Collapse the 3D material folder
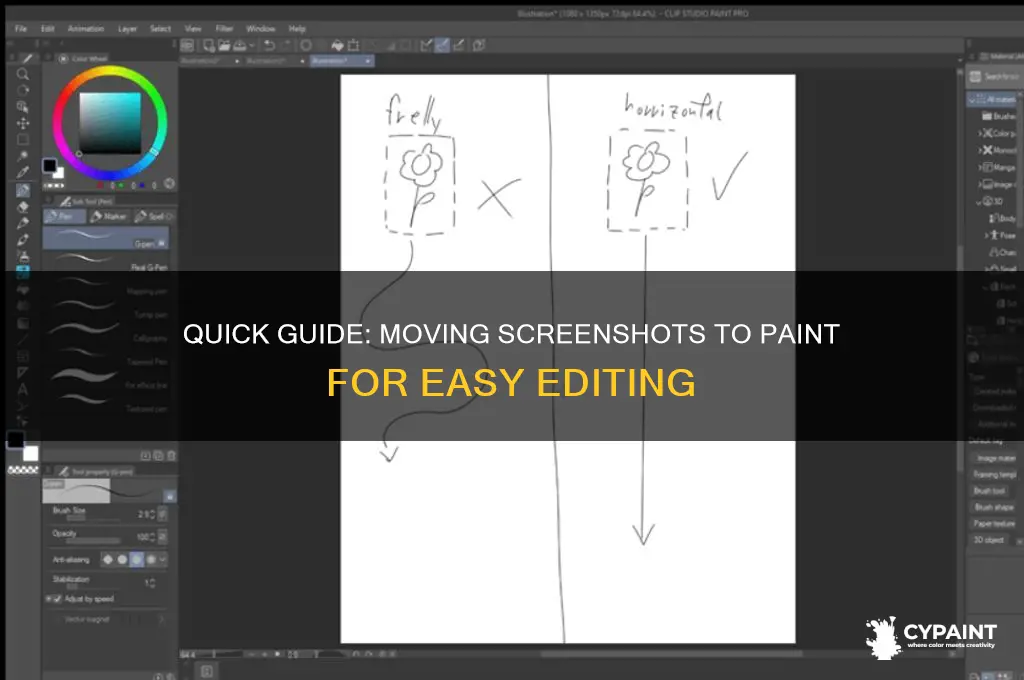The image size is (1024, 680). (x=979, y=202)
